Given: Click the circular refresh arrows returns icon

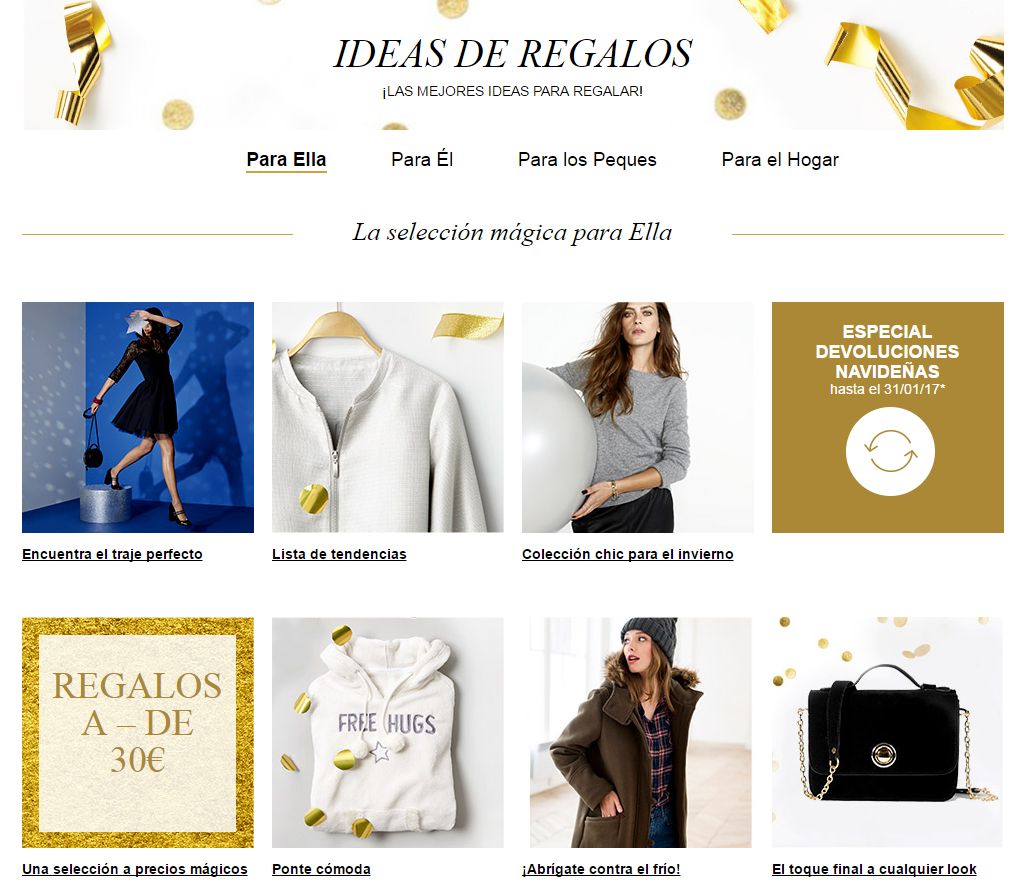Looking at the screenshot, I should 890,451.
